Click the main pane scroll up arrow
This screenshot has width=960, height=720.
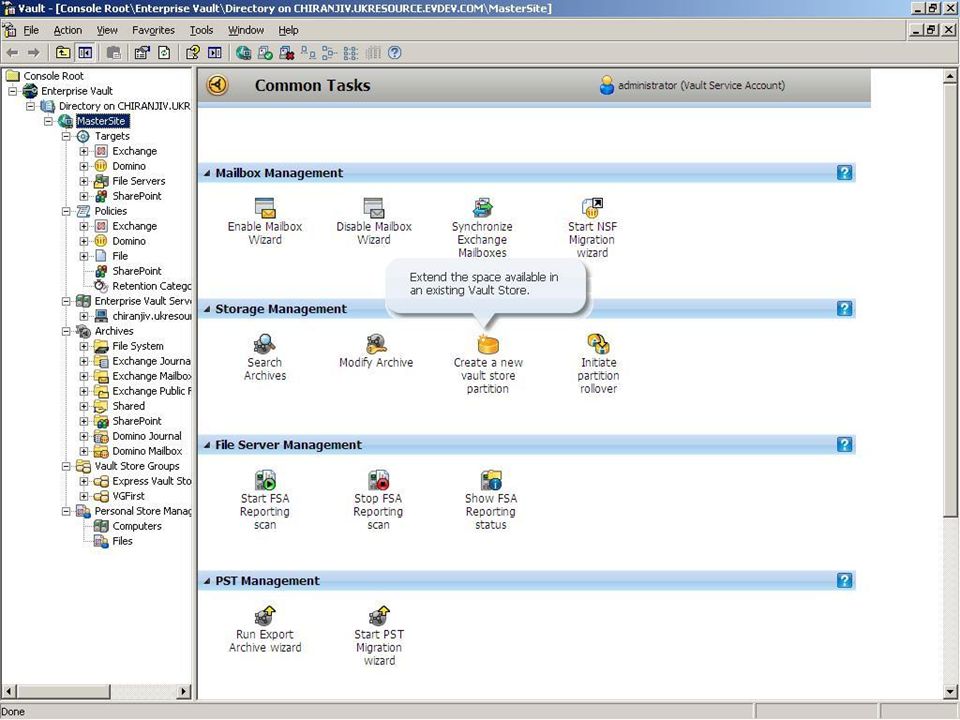coord(950,76)
